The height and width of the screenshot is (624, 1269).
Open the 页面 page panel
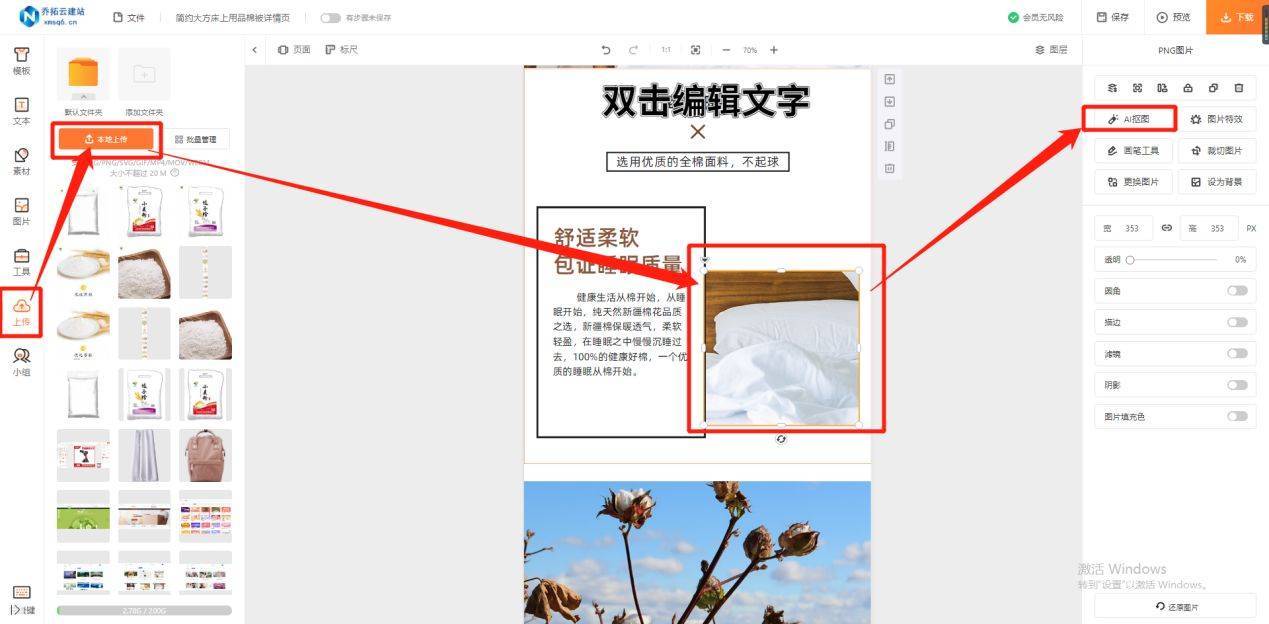click(294, 50)
